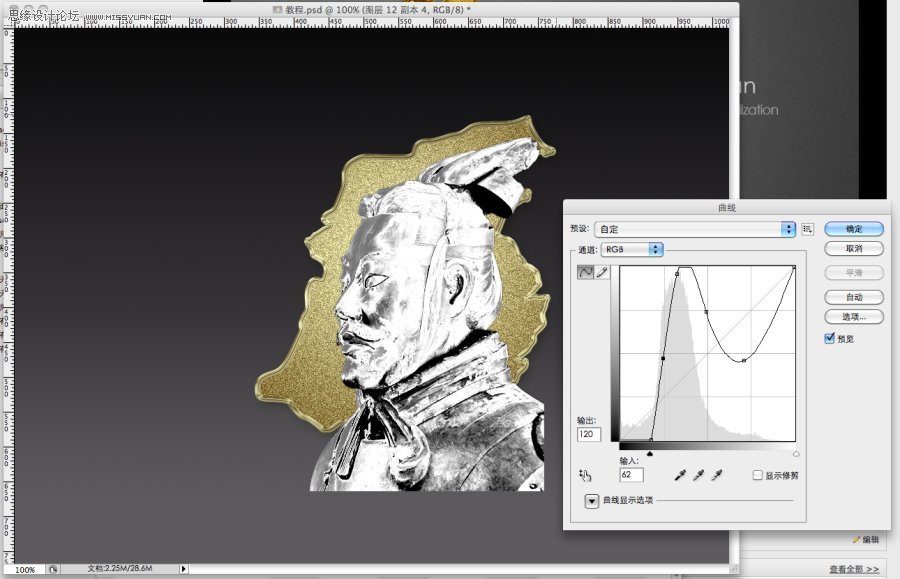Image resolution: width=900 pixels, height=579 pixels.
Task: Click the 教程.psd document title bar
Action: [371, 9]
